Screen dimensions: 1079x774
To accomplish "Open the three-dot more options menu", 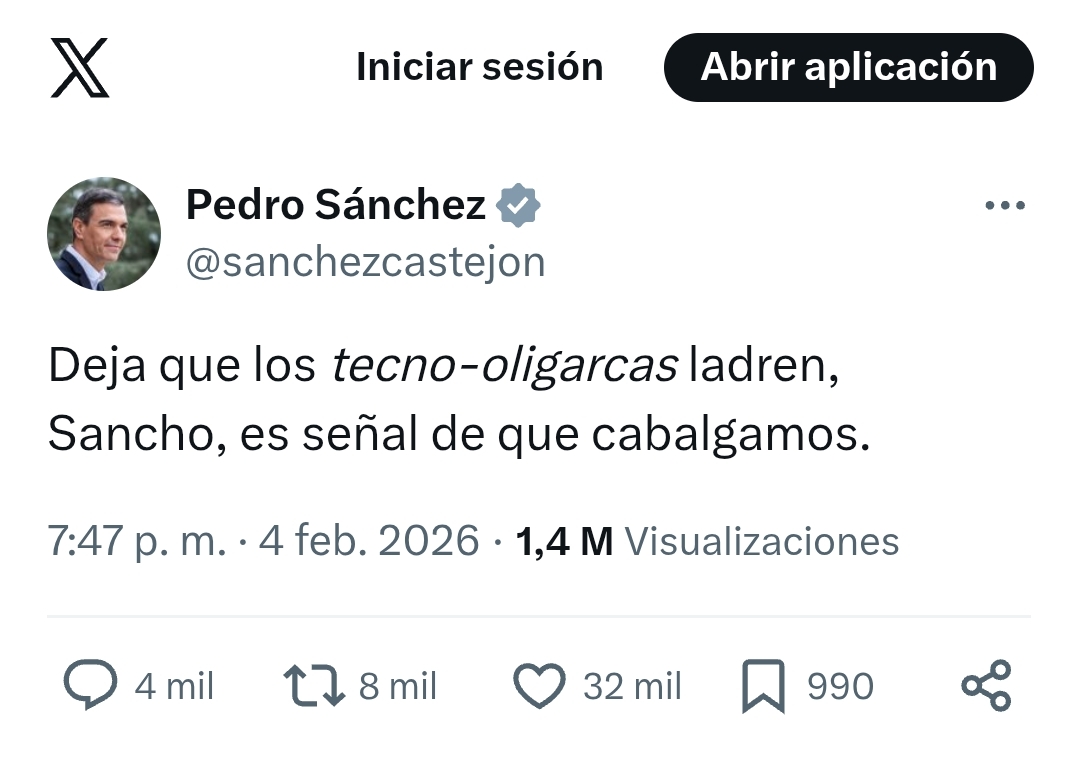I will [1004, 206].
